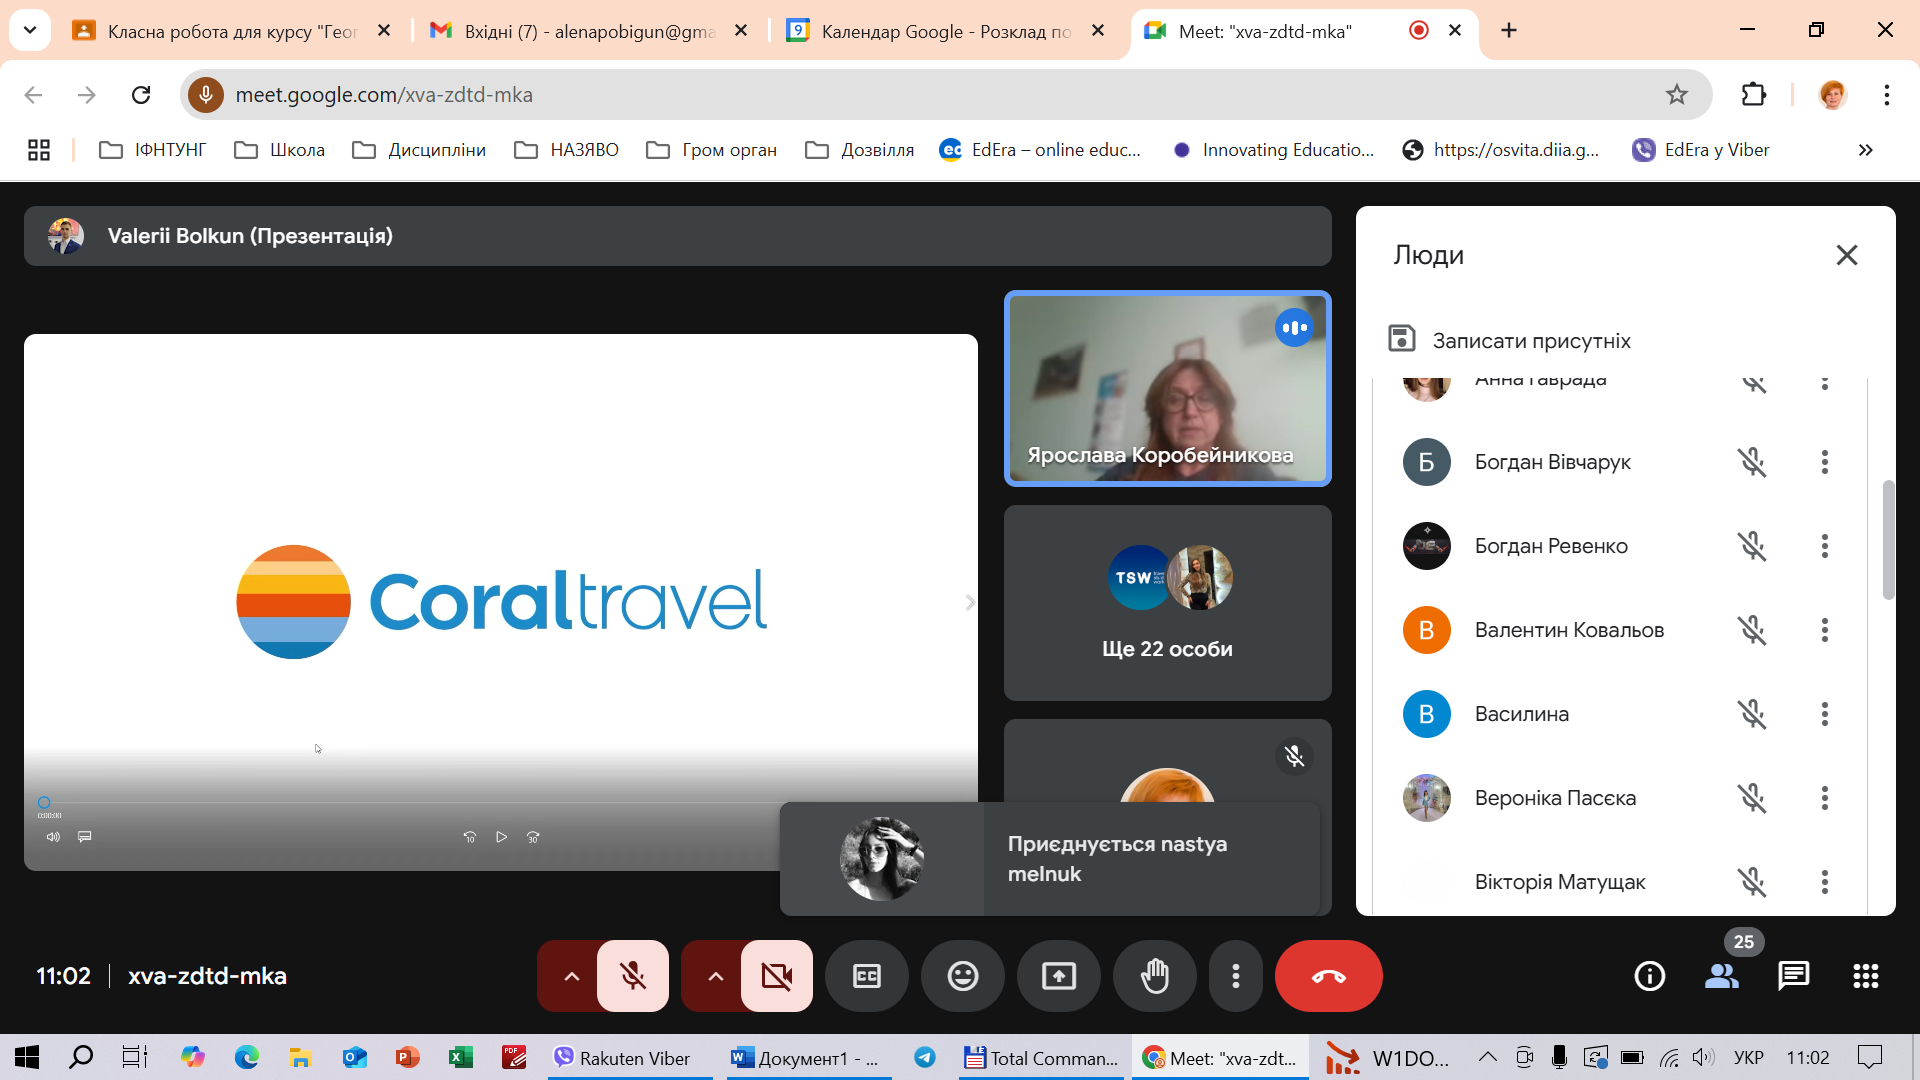Click the raise hand icon

coord(1155,976)
